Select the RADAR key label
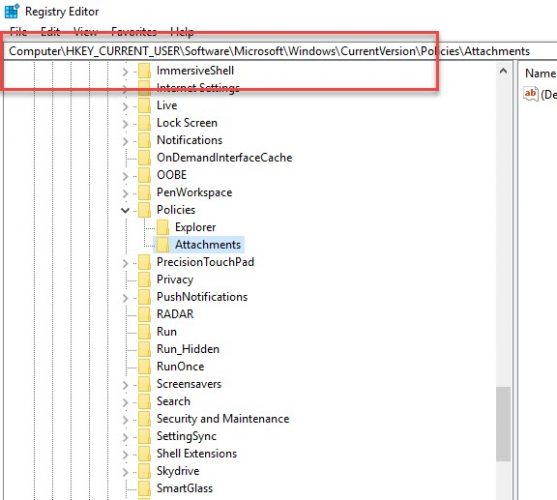Viewport: 557px width, 500px height. coord(175,314)
